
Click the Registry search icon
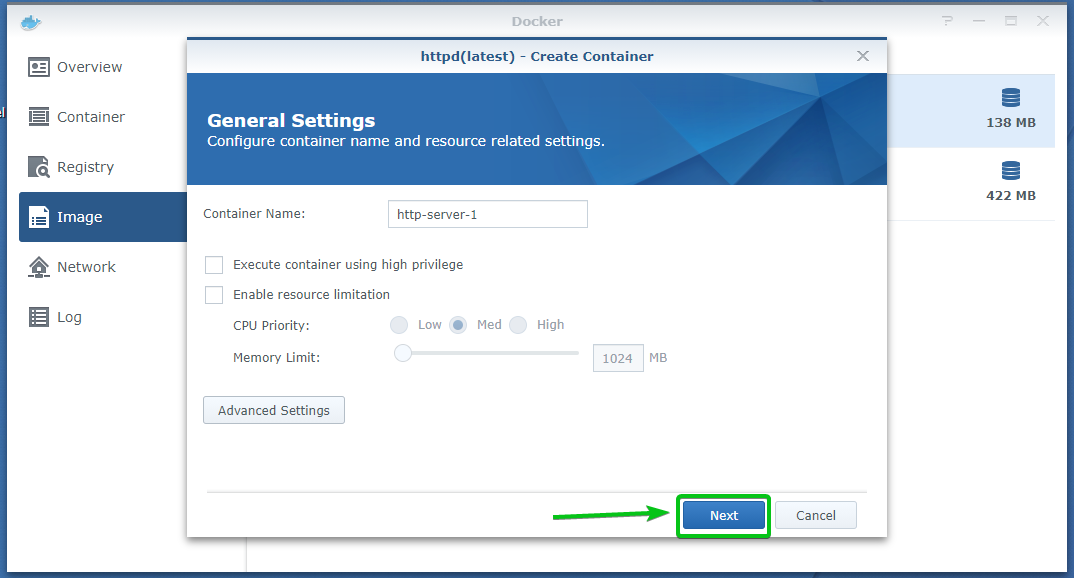[x=39, y=167]
